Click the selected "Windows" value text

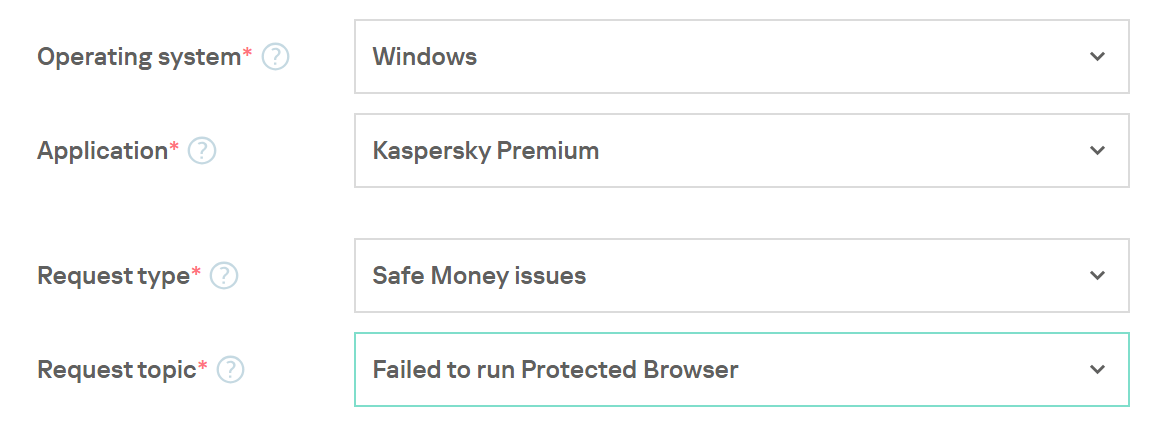[425, 57]
